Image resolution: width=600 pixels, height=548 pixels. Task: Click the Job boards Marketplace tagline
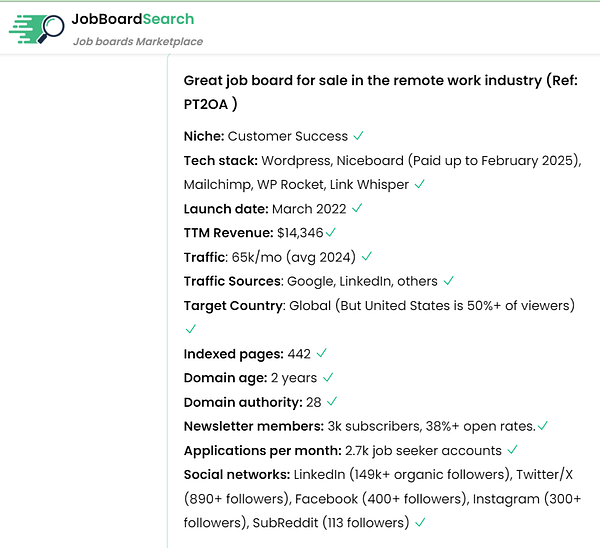pyautogui.click(x=138, y=41)
